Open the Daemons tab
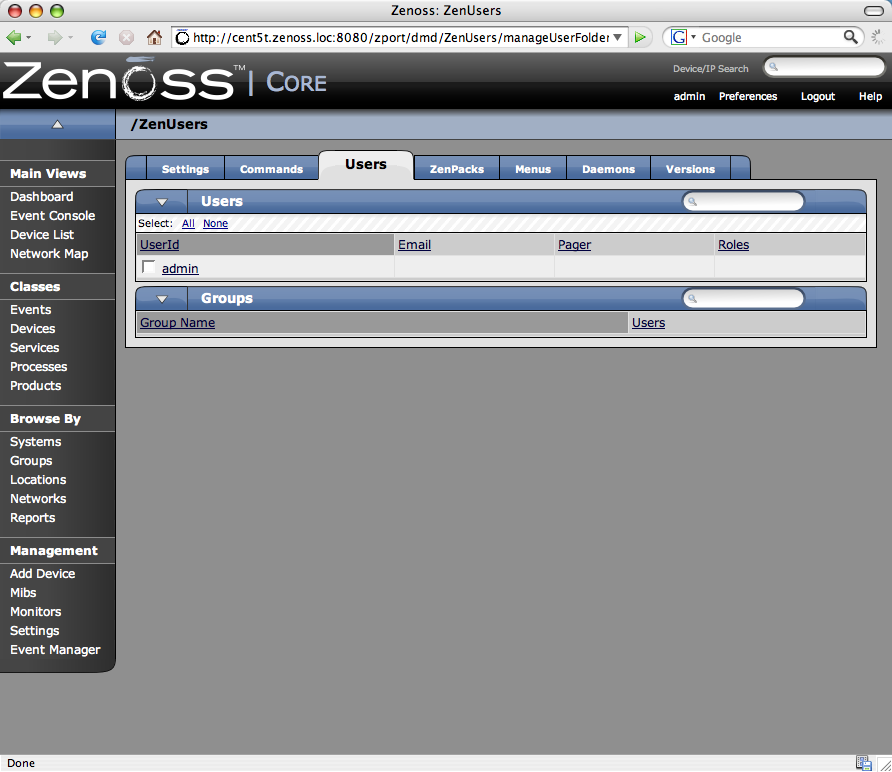The height and width of the screenshot is (772, 892). click(x=608, y=169)
